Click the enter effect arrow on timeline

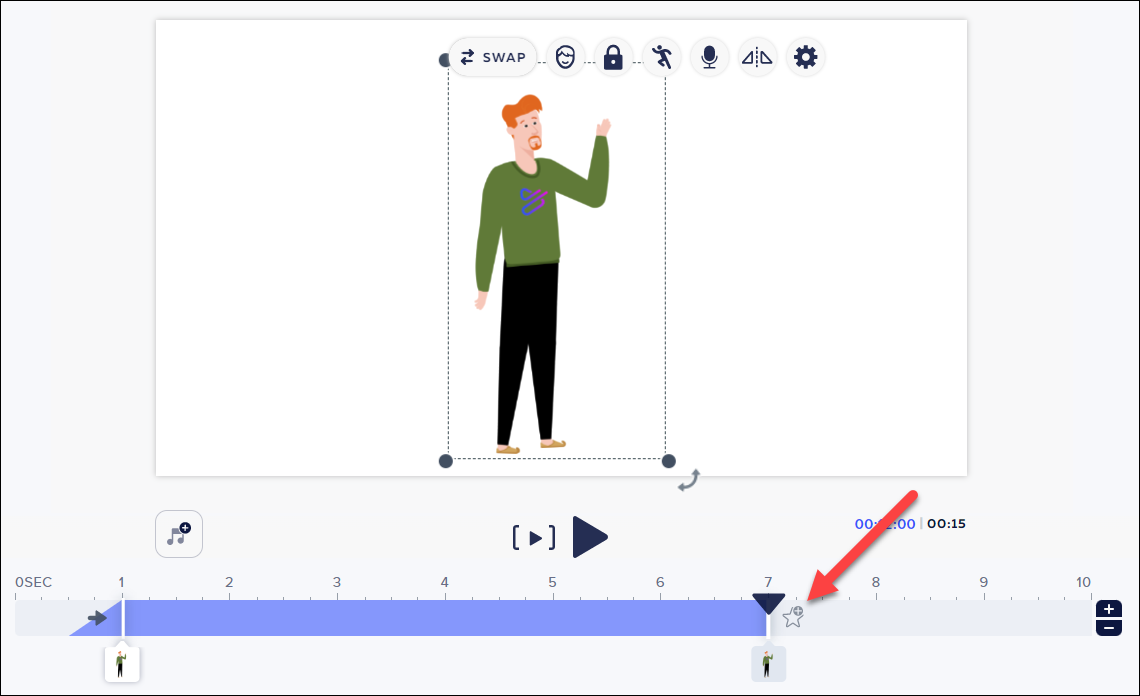97,618
